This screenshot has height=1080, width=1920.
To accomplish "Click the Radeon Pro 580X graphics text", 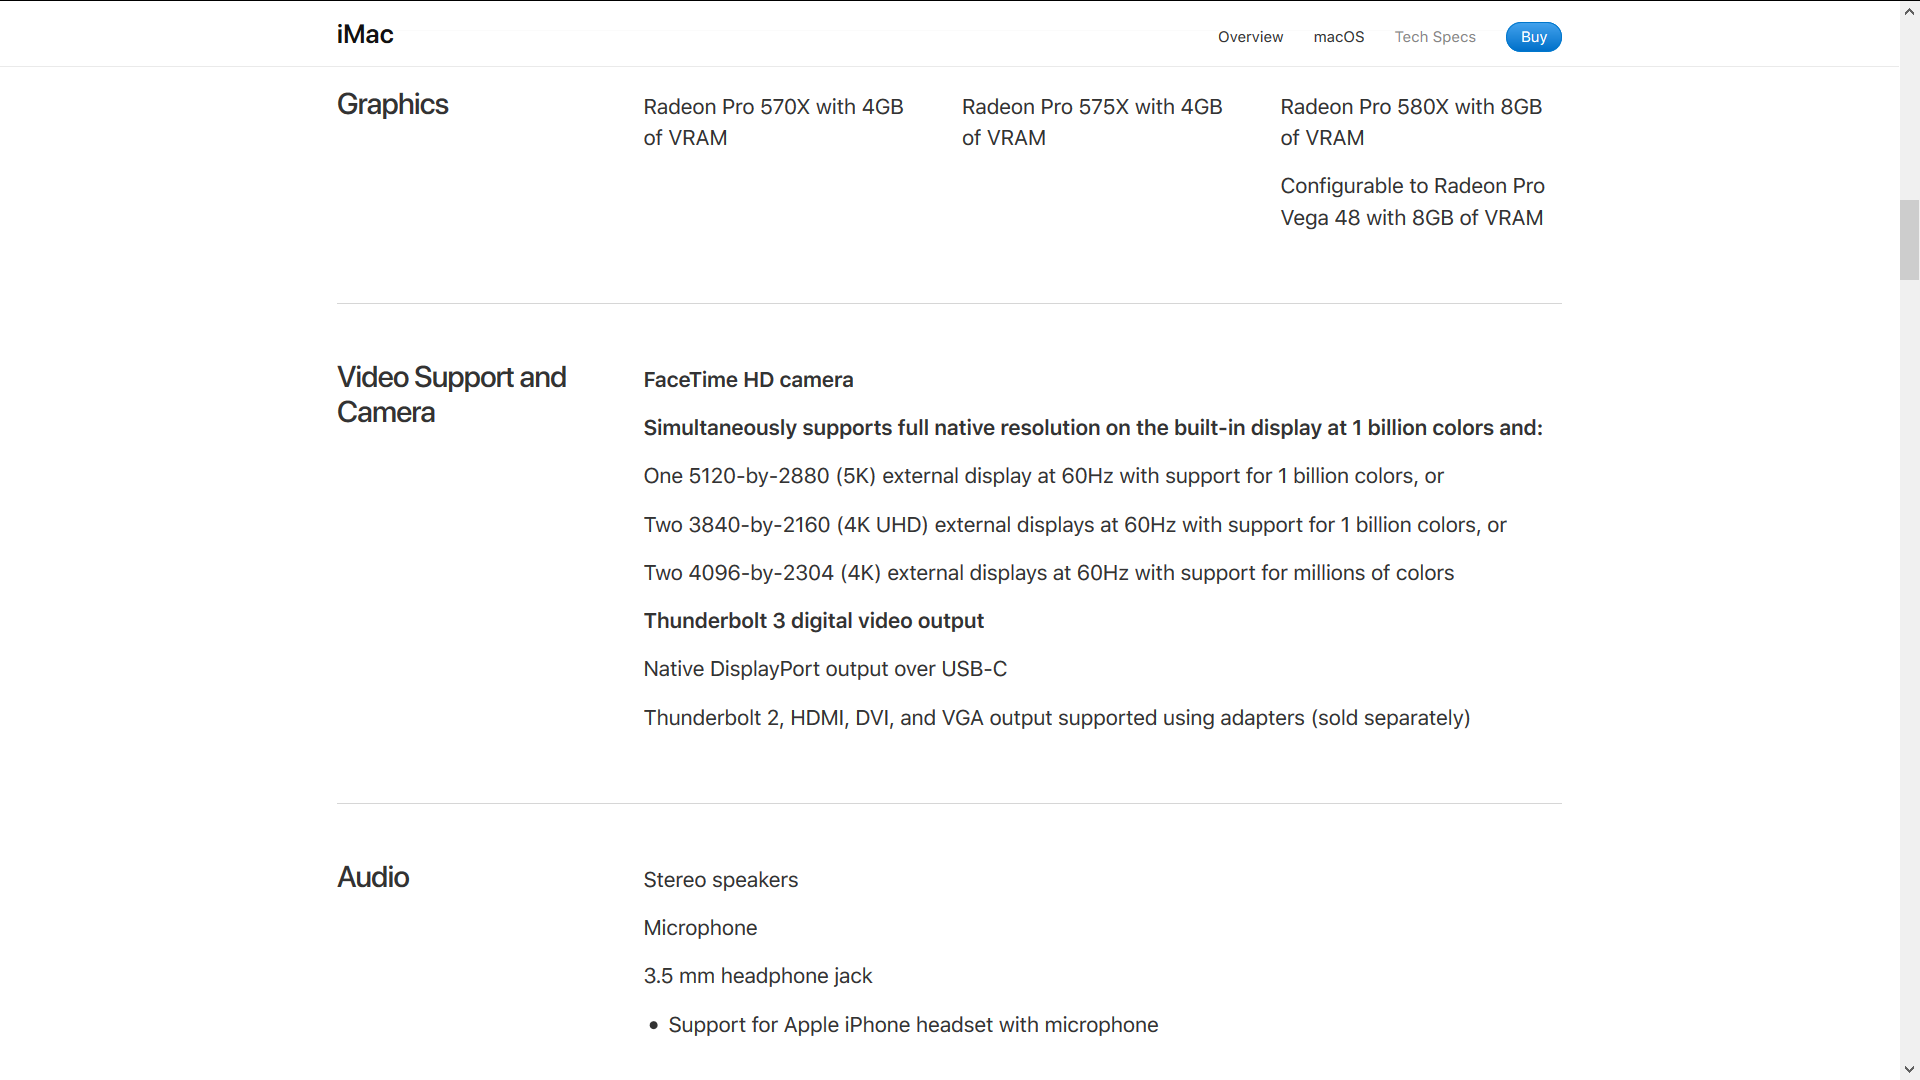I will point(1411,122).
